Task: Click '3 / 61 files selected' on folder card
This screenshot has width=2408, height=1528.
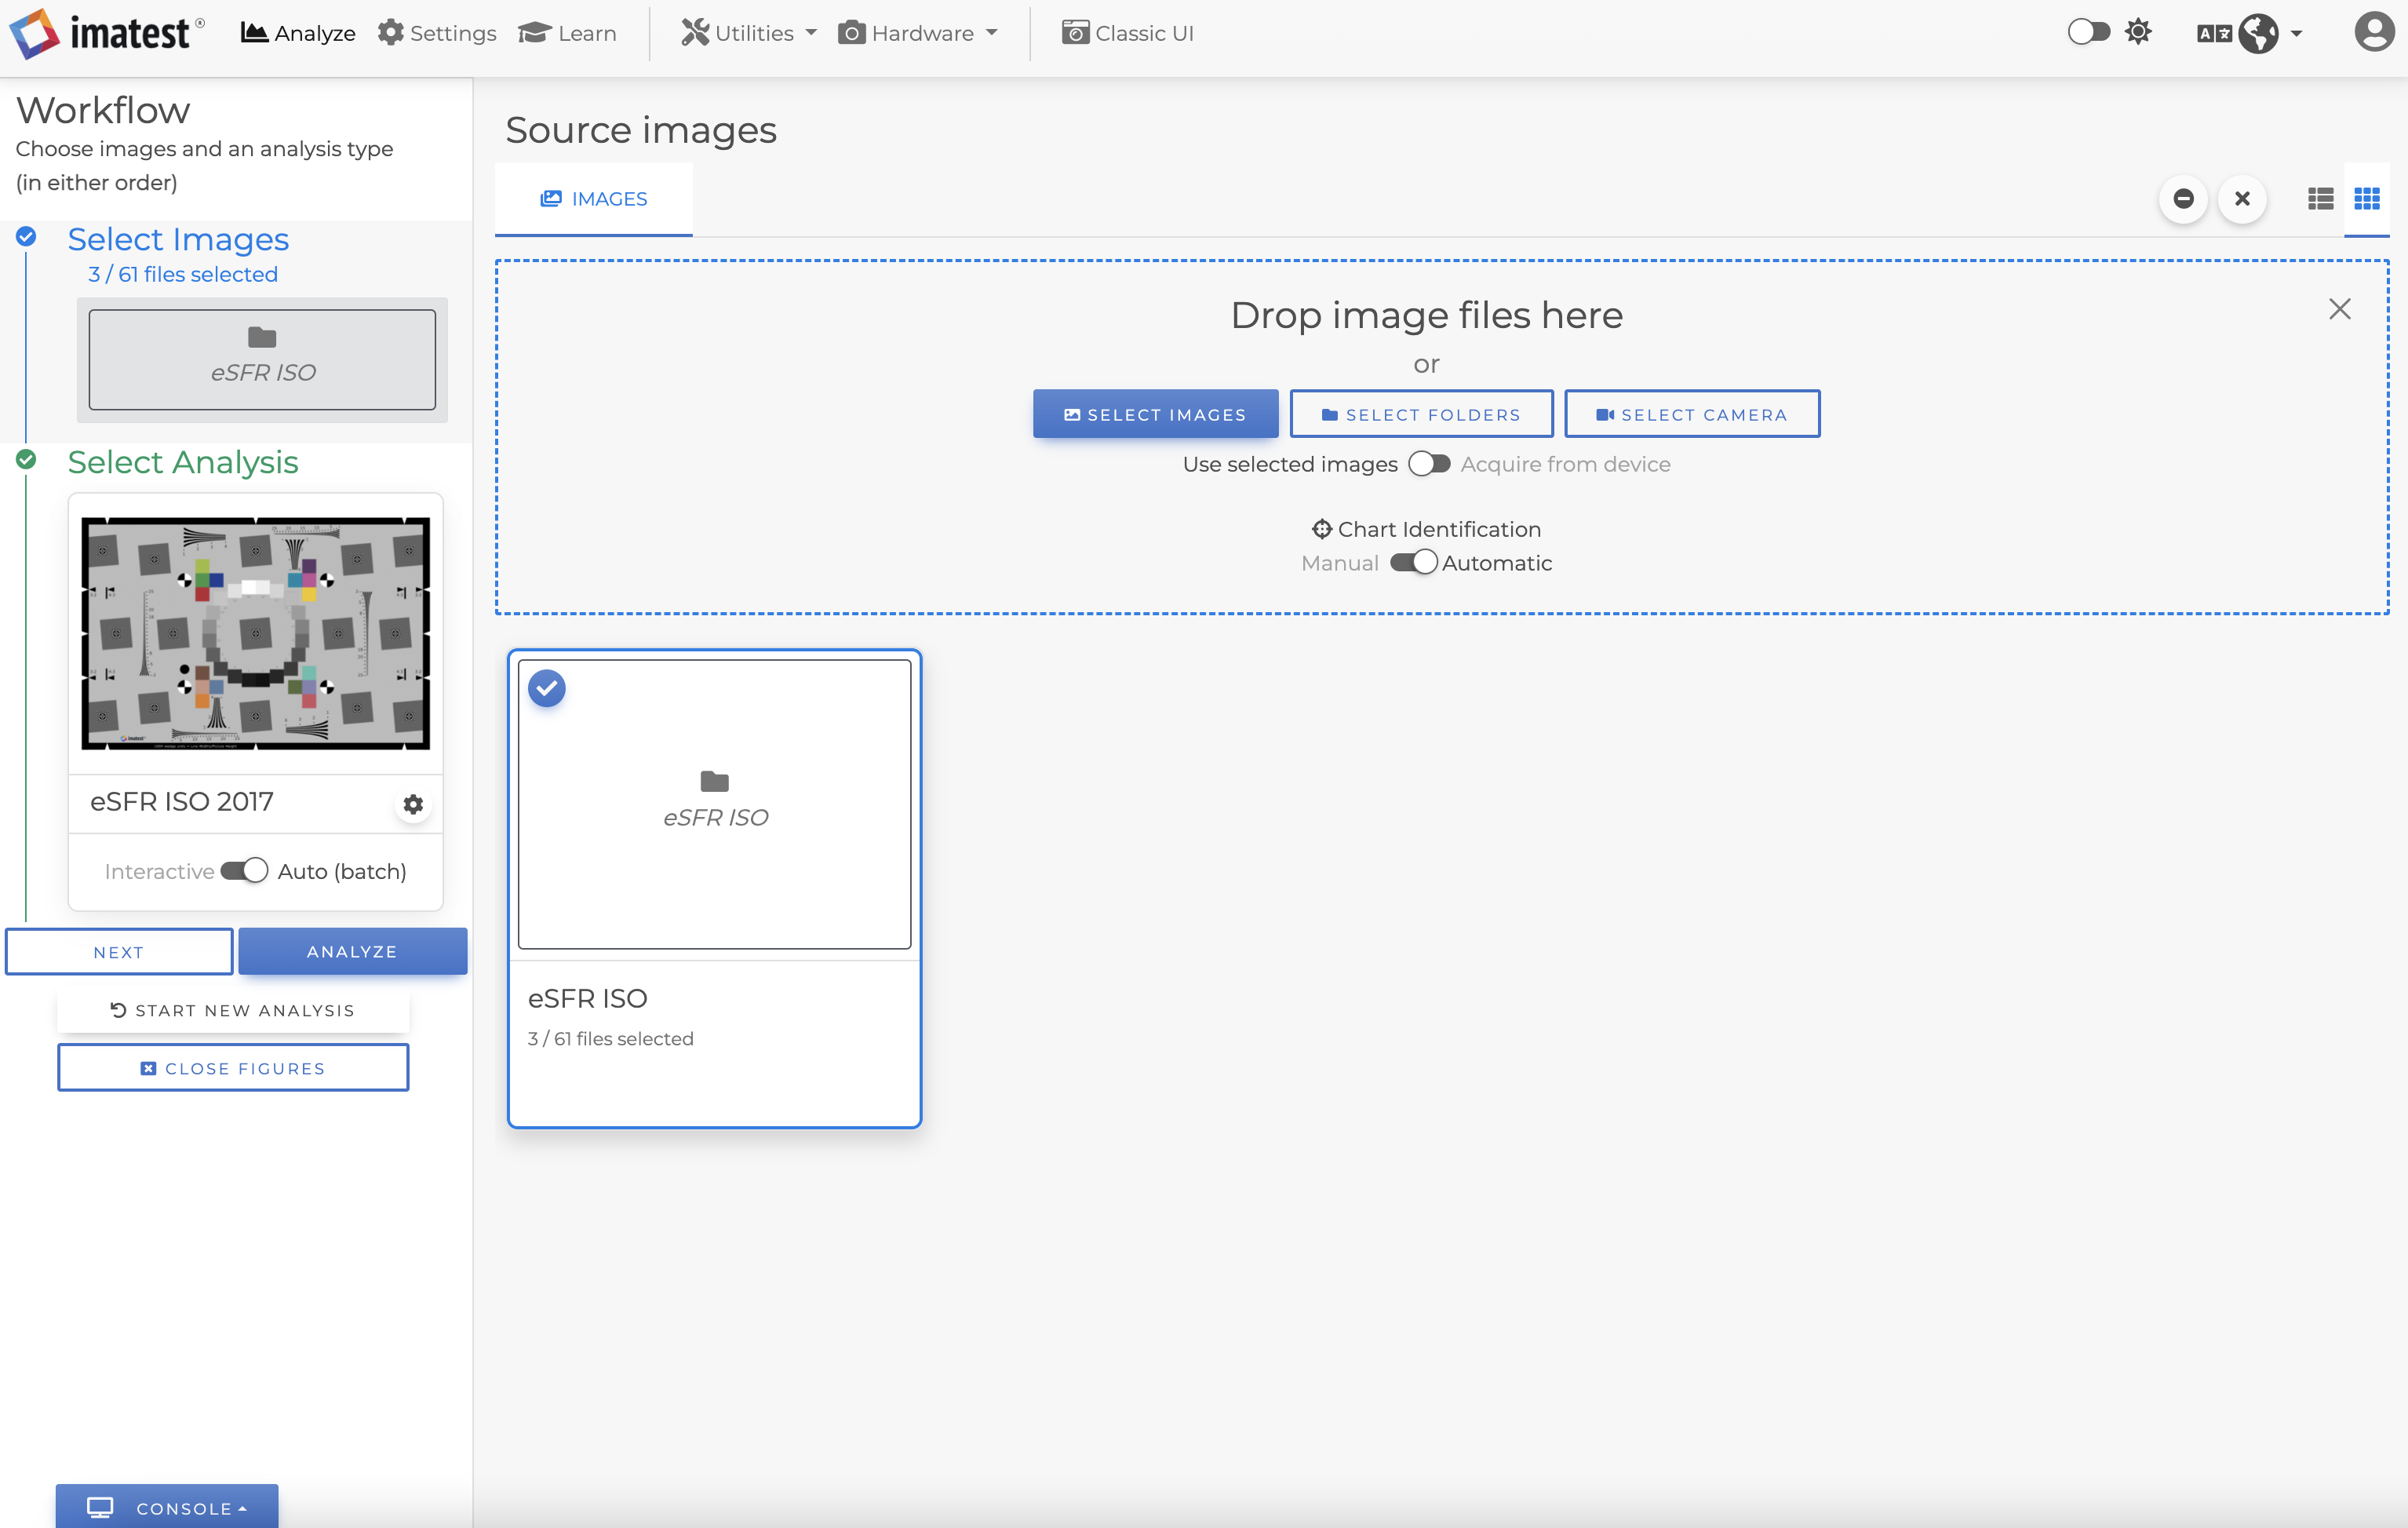Action: click(x=611, y=1039)
